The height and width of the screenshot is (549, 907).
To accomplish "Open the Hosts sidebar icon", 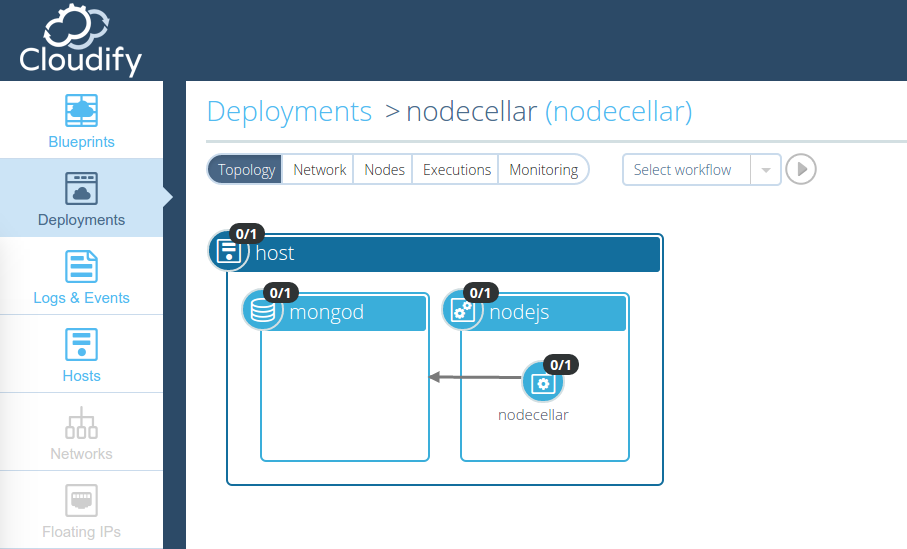I will click(82, 345).
